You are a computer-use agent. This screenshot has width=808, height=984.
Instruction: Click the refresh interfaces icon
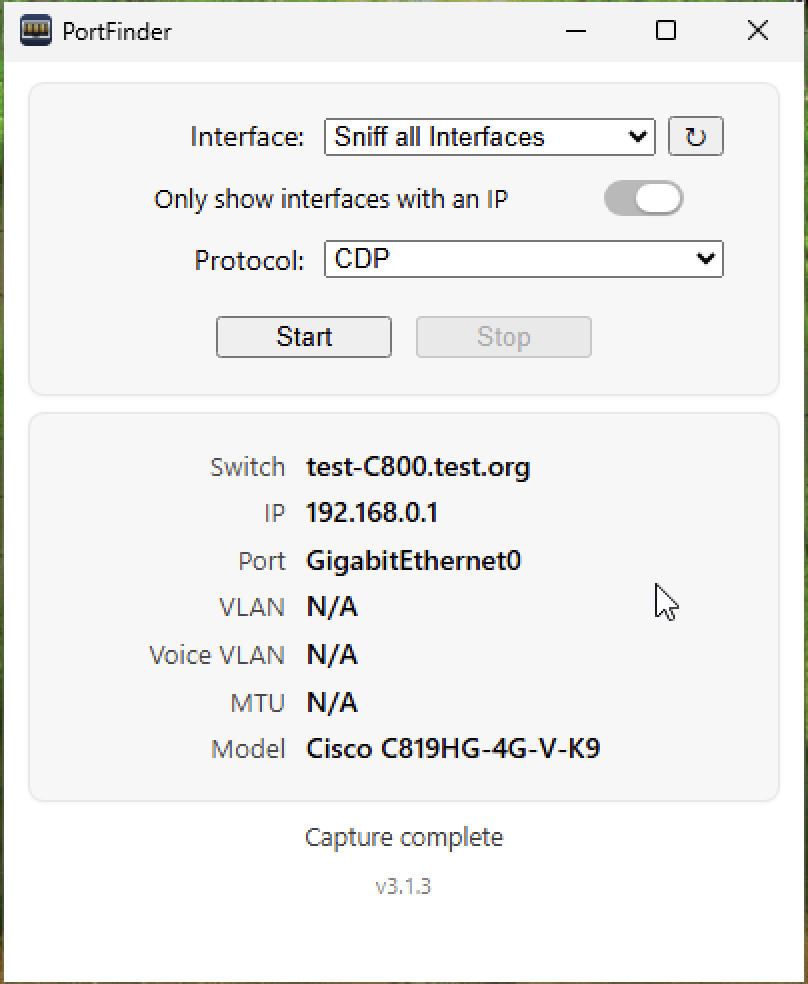(x=695, y=136)
